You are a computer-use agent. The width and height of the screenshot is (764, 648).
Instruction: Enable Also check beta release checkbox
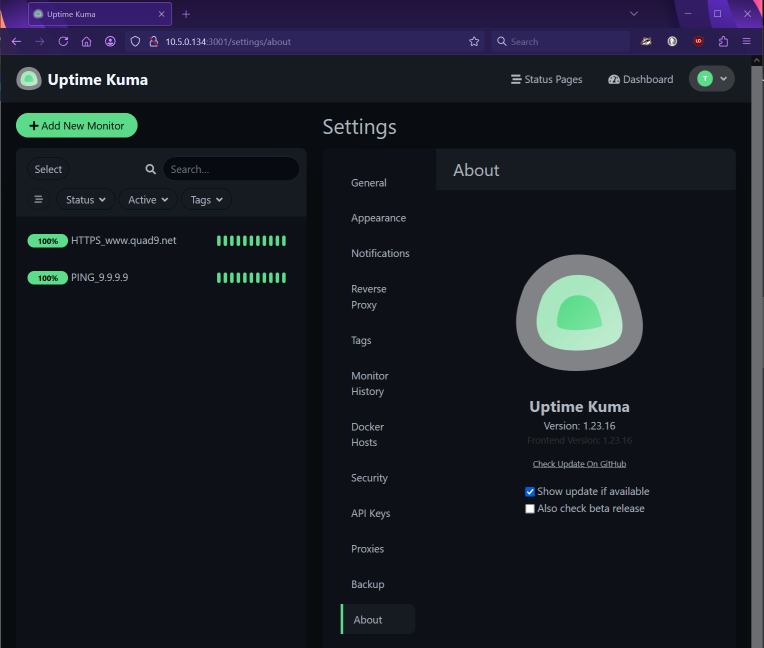click(x=530, y=509)
